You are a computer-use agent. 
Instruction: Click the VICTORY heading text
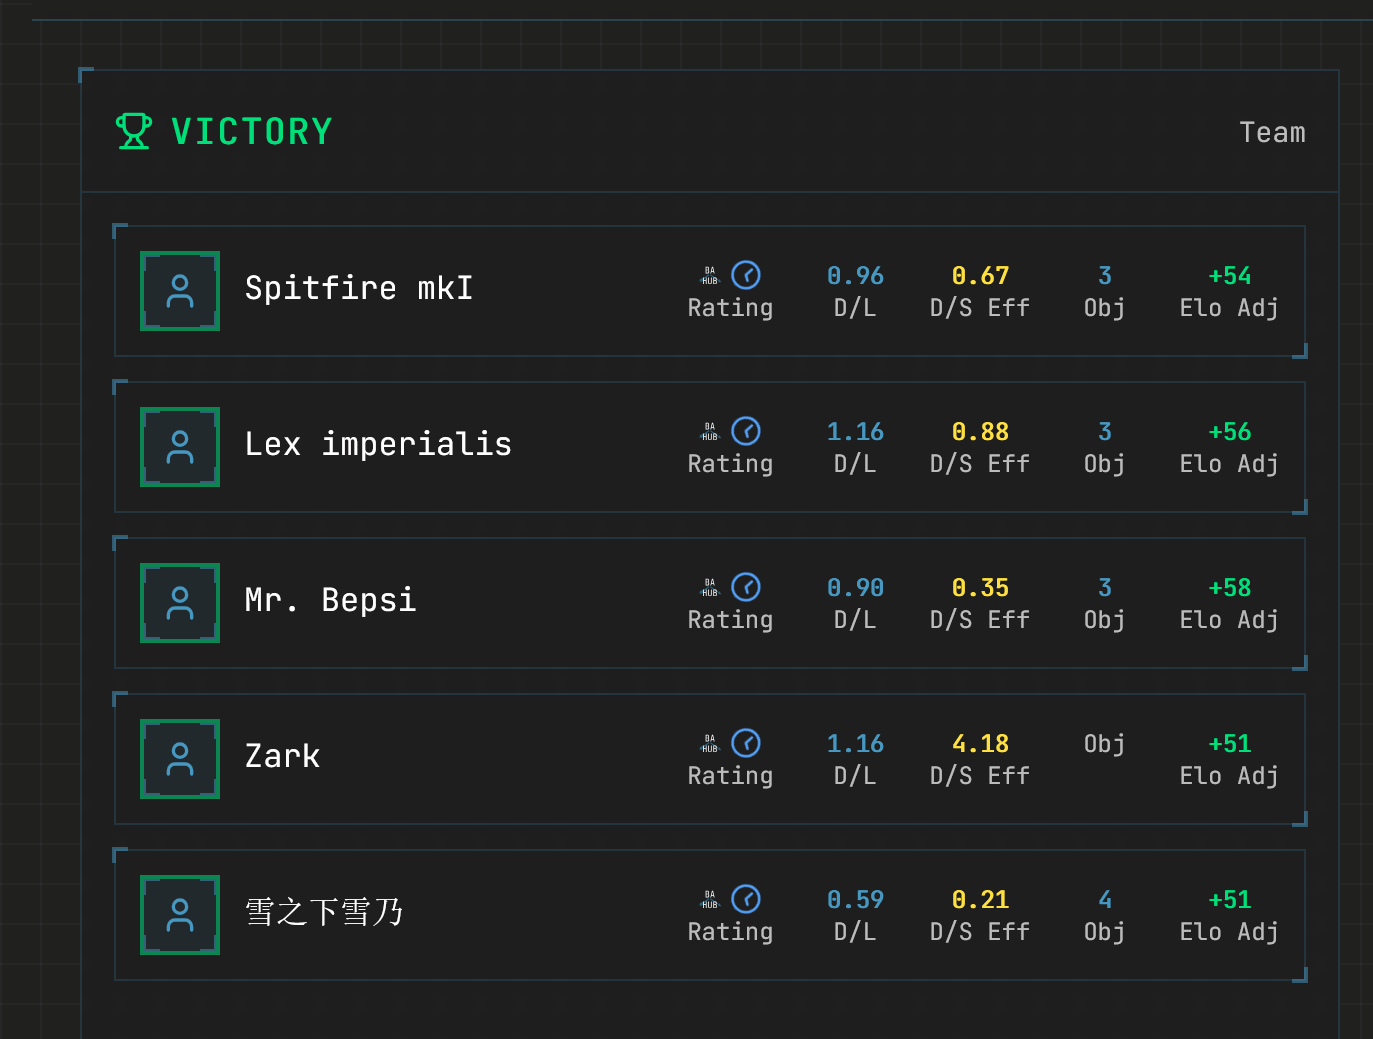click(x=252, y=132)
